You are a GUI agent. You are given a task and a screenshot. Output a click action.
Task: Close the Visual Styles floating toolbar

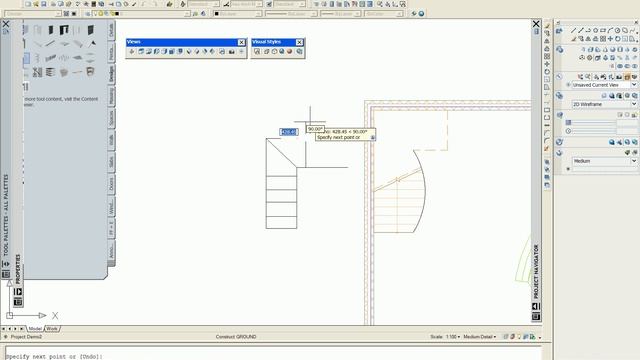[299, 42]
